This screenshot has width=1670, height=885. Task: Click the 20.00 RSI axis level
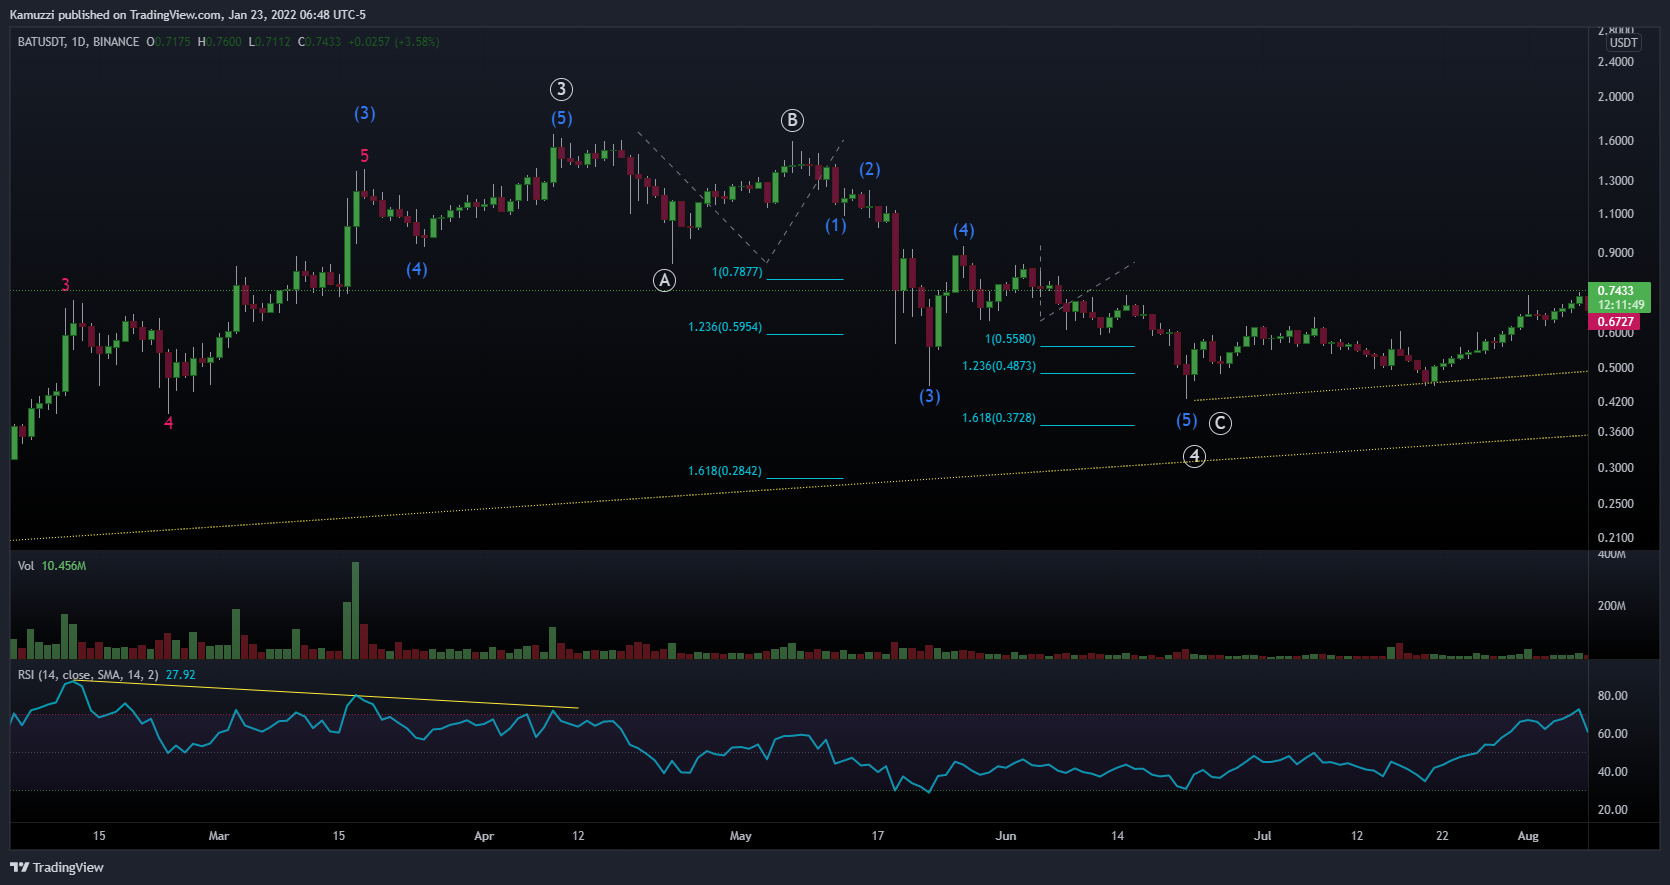1613,810
